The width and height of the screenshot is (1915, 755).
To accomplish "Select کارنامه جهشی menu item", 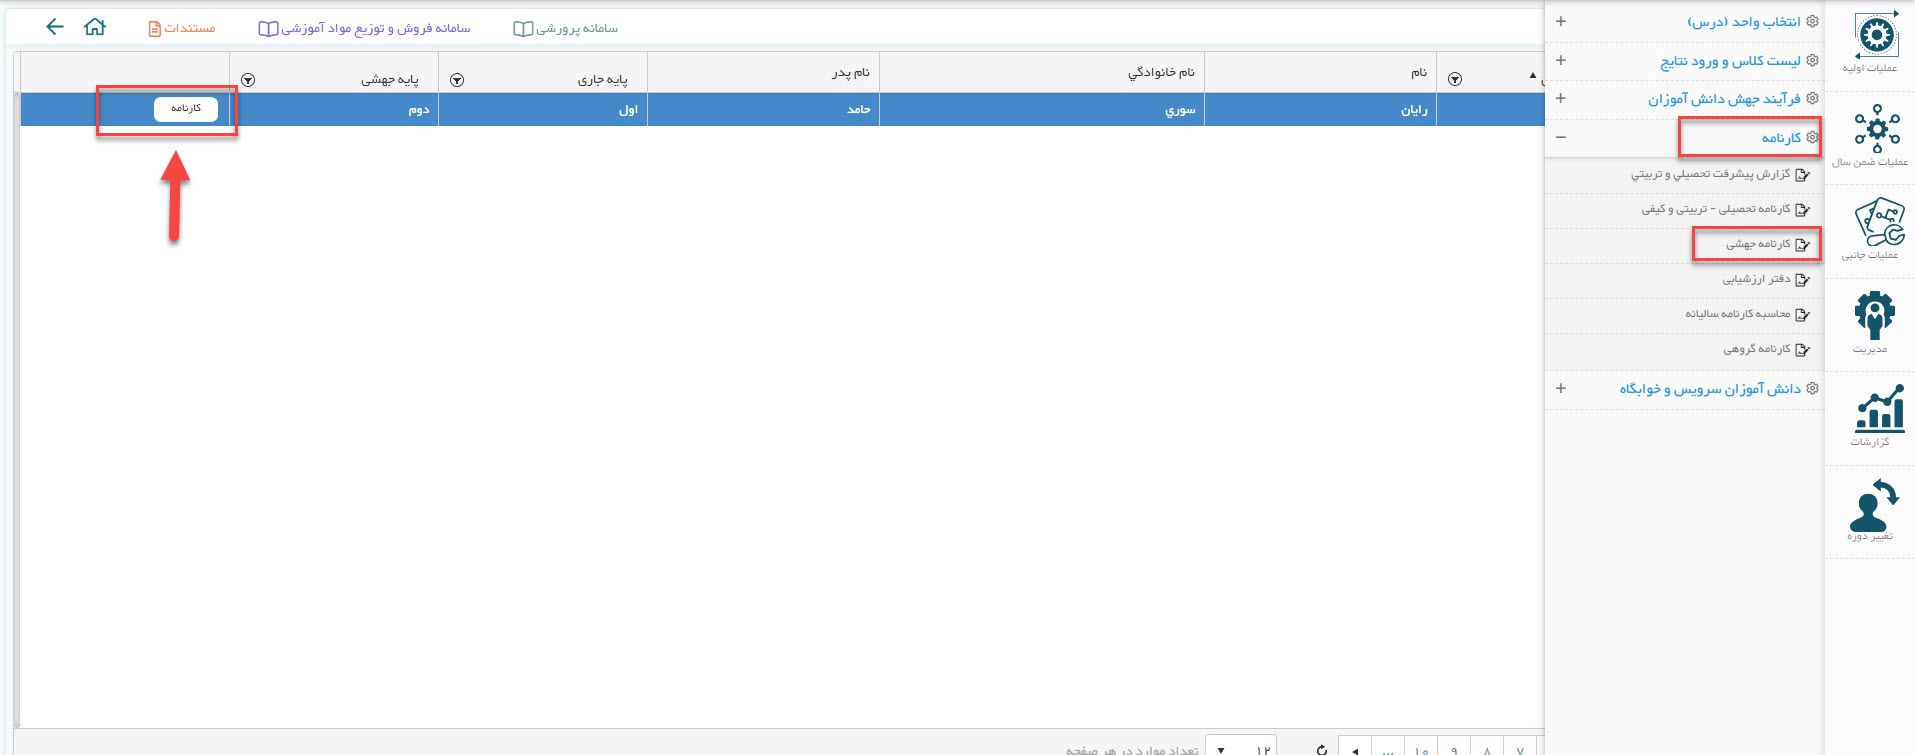I will tap(1757, 244).
